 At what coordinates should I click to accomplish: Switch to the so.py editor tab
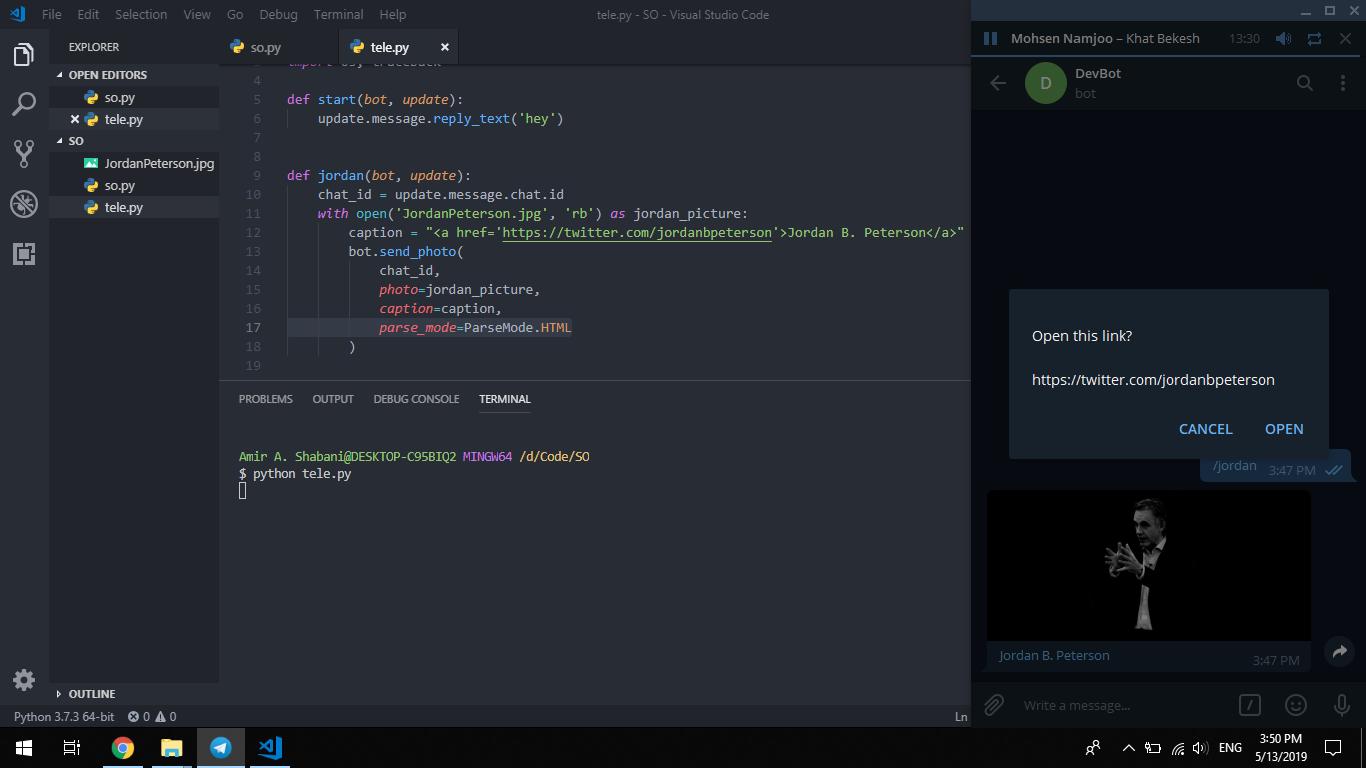pos(265,47)
